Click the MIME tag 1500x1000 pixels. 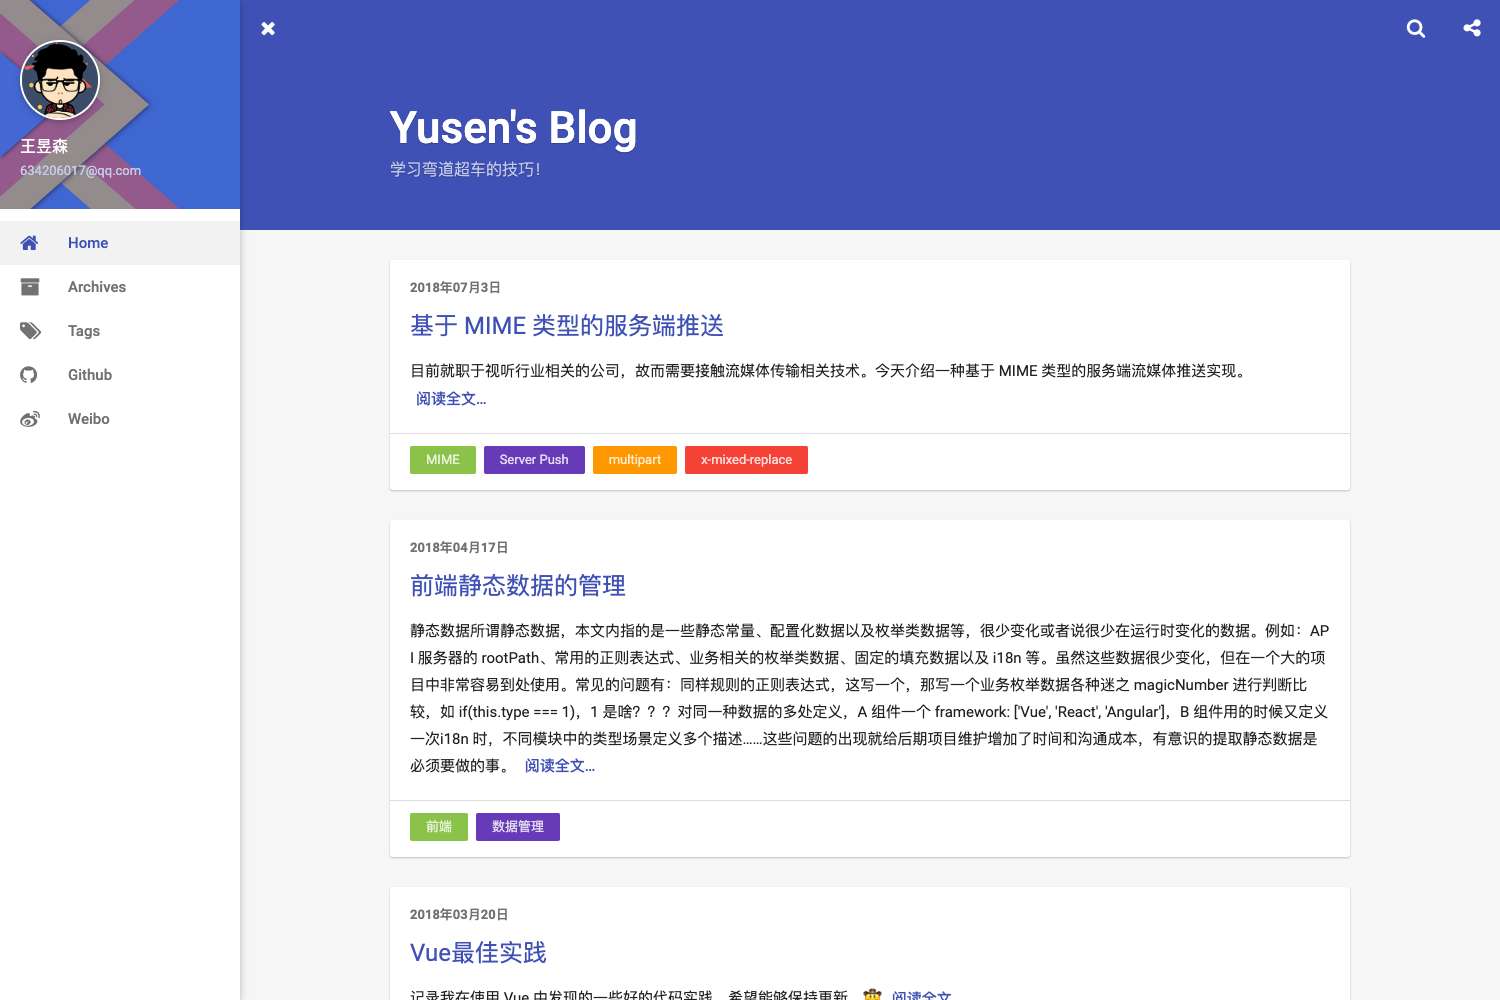coord(442,459)
